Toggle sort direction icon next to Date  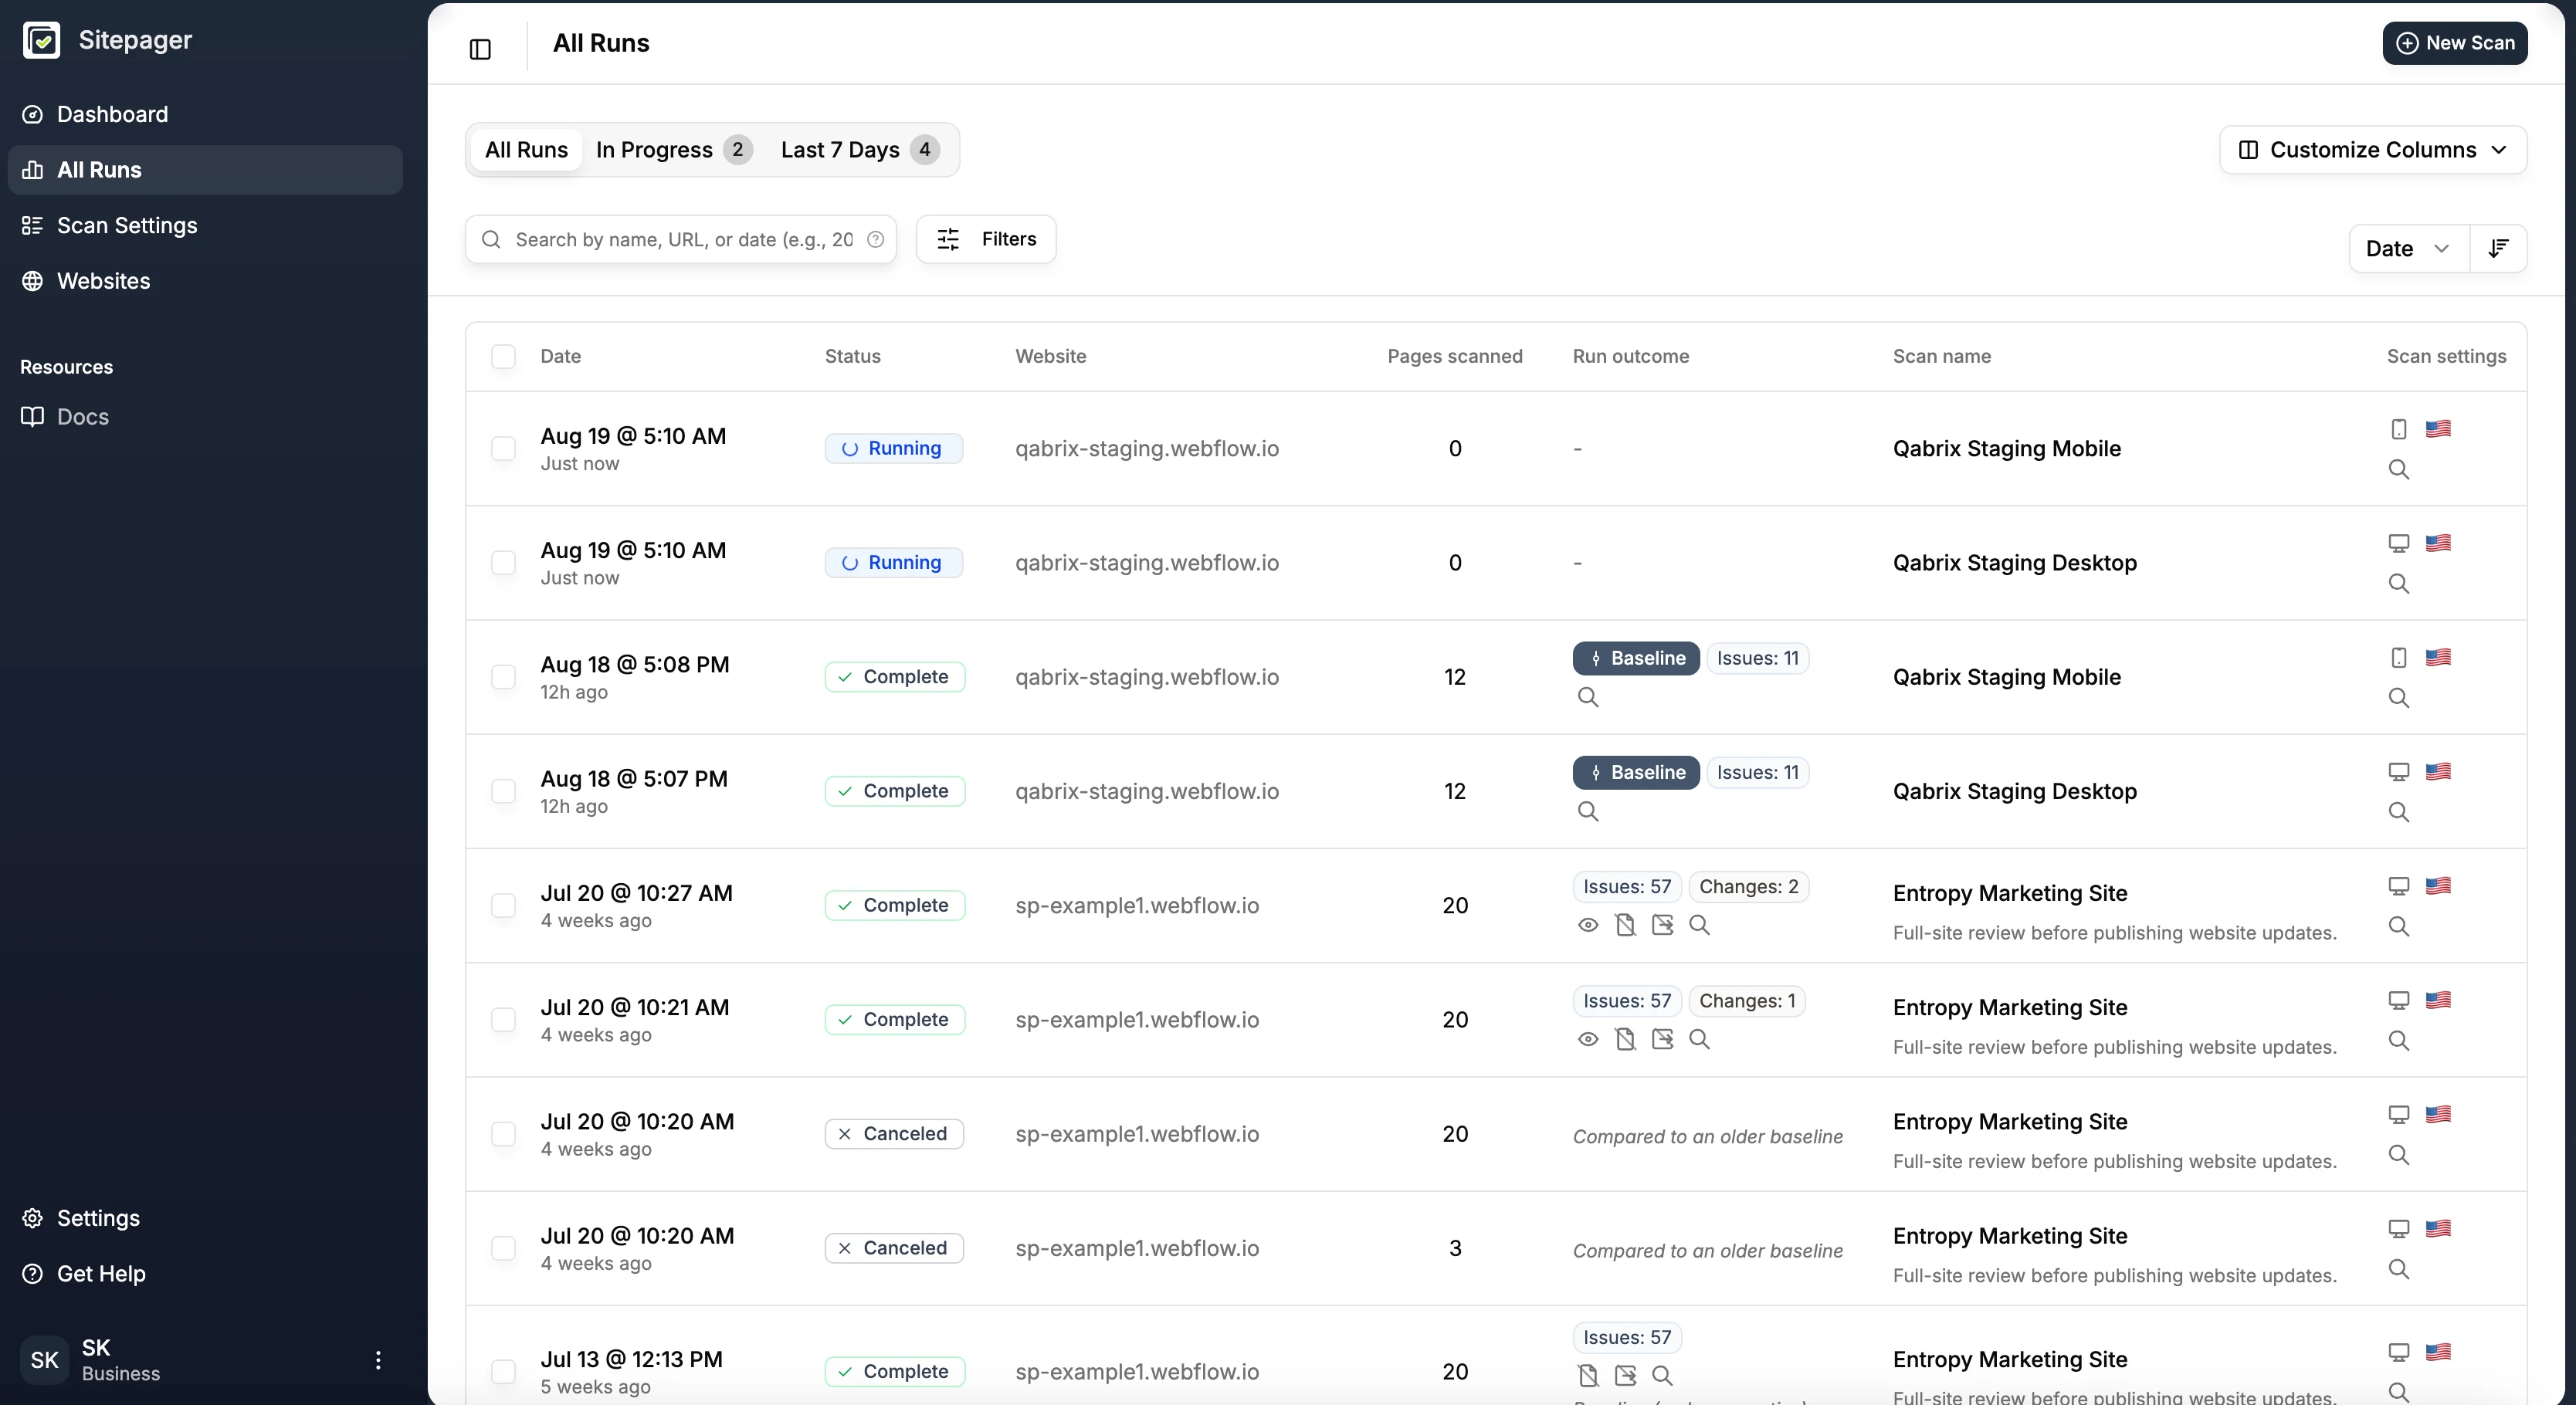2498,248
